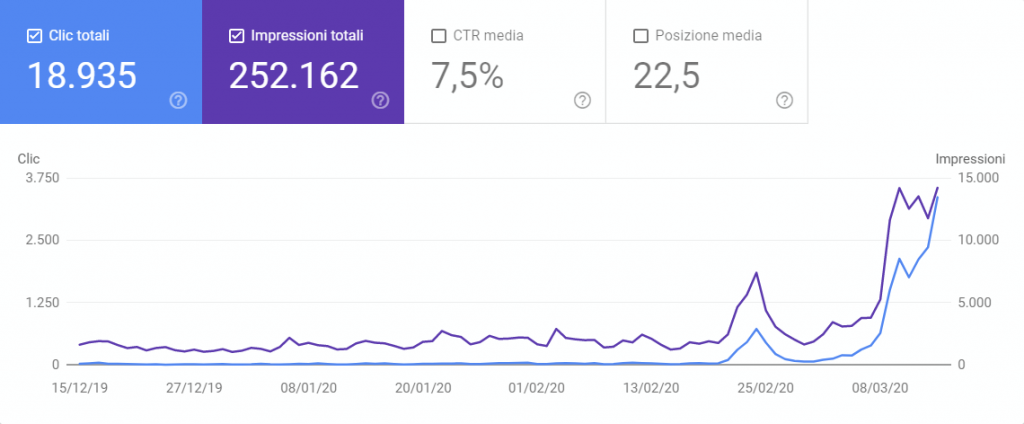Click the Clic axis title
The image size is (1024, 424).
[29, 159]
